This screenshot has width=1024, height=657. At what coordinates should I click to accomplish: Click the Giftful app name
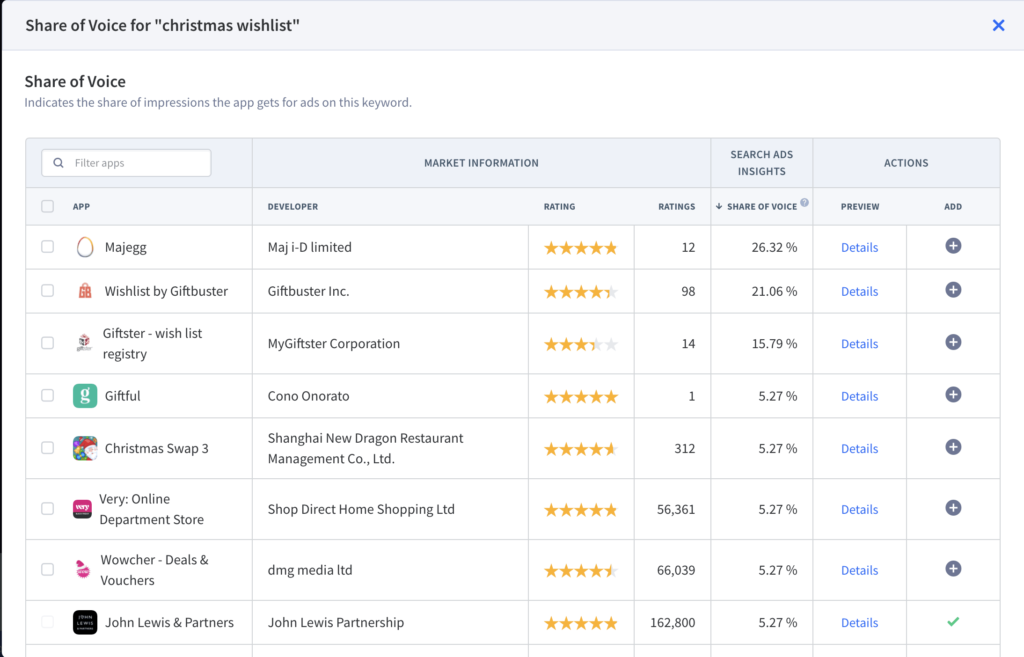click(122, 396)
